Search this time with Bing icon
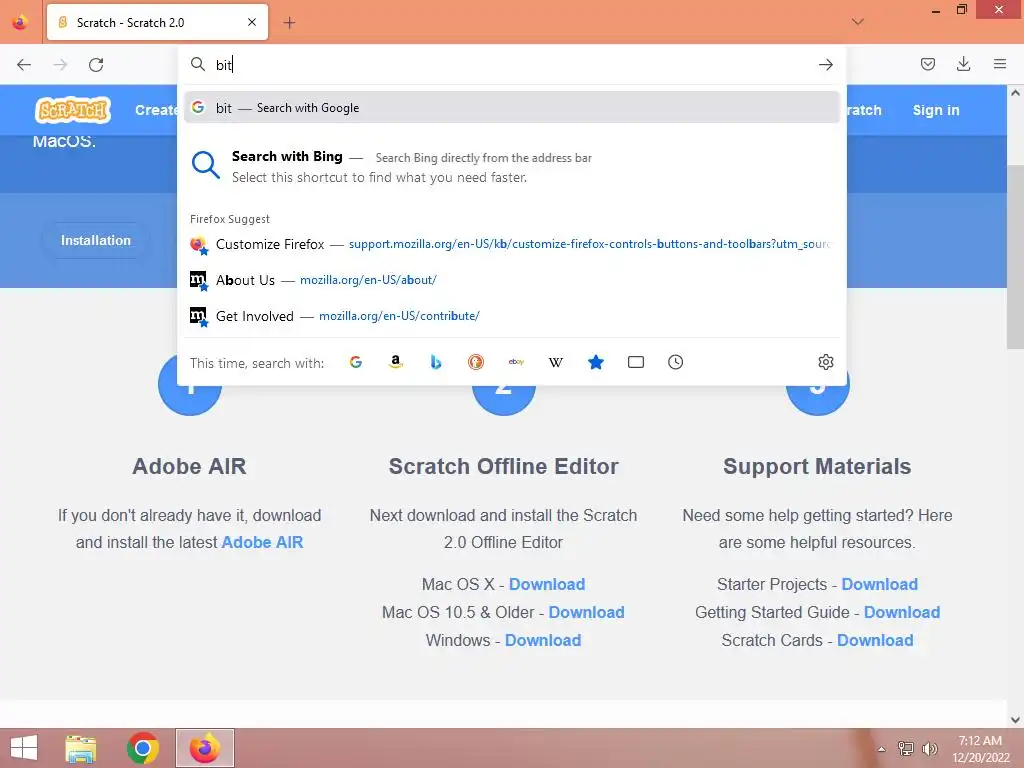 click(x=436, y=362)
